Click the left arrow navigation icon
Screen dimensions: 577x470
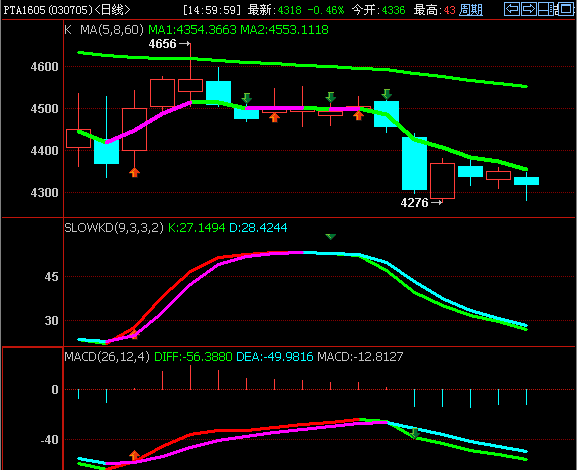pos(512,9)
